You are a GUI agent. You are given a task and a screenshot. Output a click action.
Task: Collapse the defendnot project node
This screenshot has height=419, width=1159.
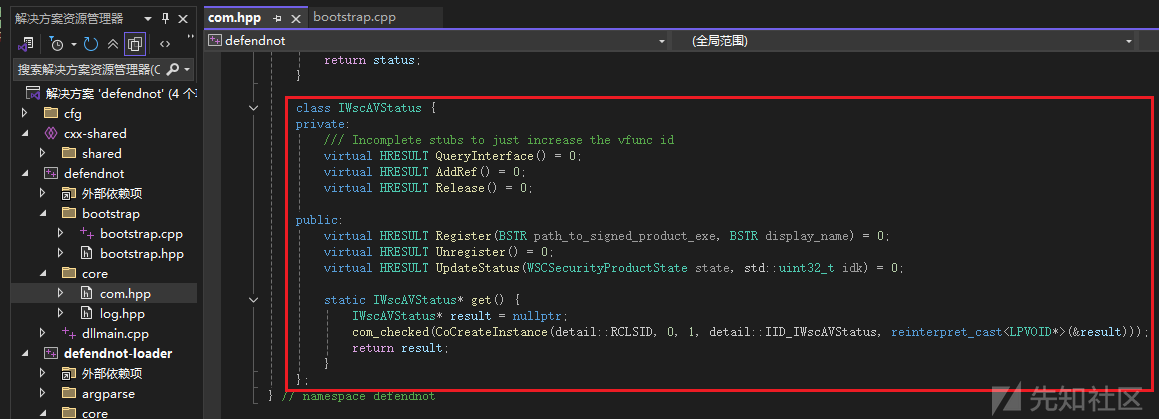pyautogui.click(x=24, y=174)
